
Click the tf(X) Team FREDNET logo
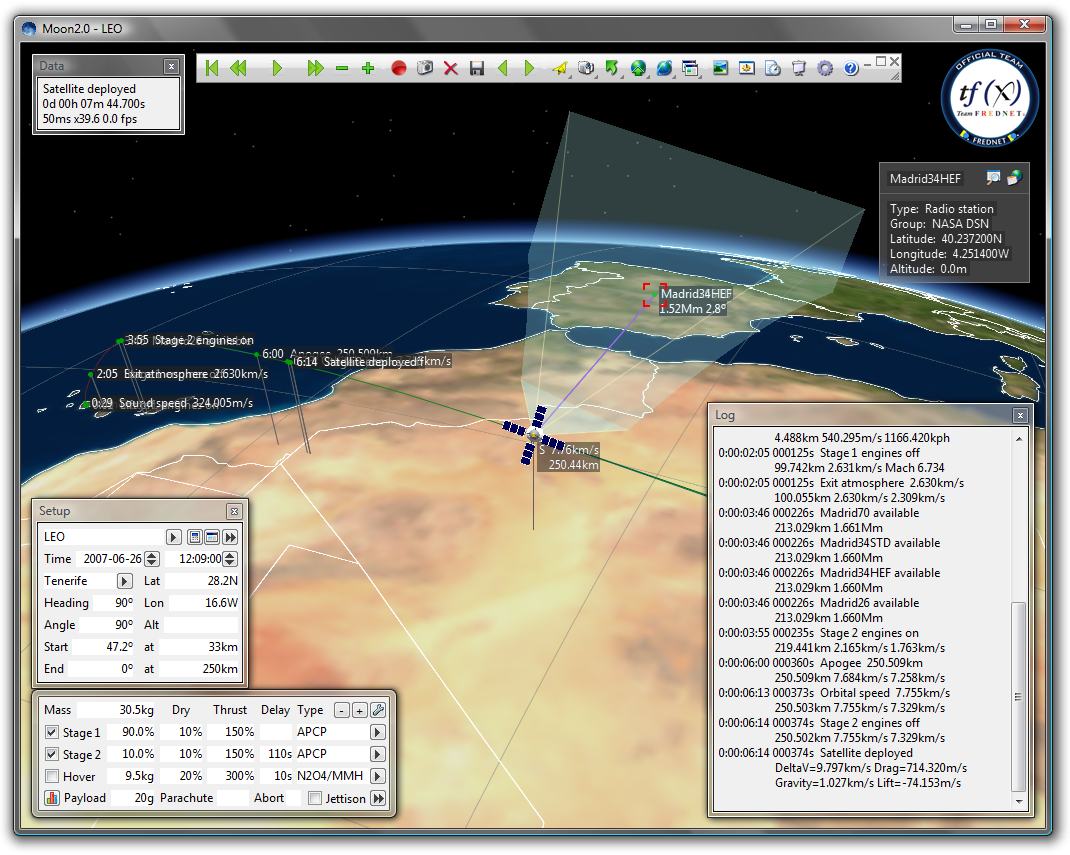989,98
